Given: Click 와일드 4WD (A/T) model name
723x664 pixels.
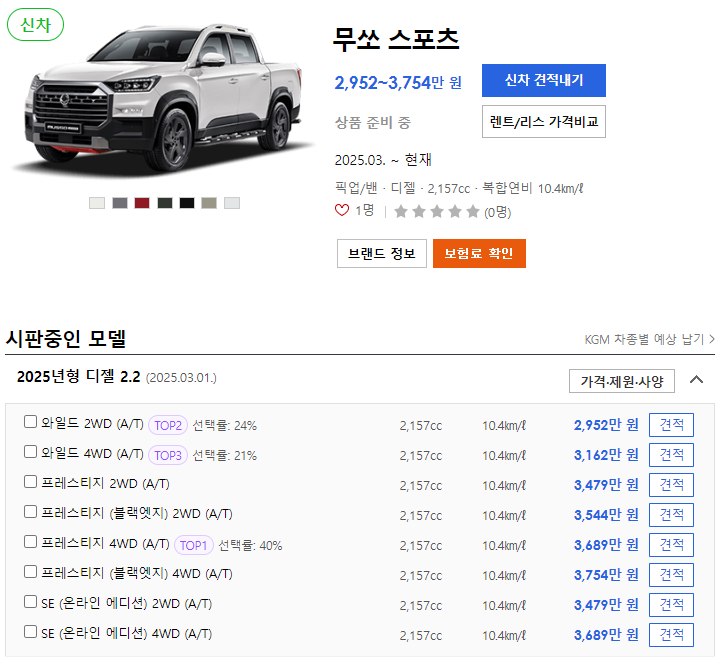Looking at the screenshot, I should coord(92,454).
